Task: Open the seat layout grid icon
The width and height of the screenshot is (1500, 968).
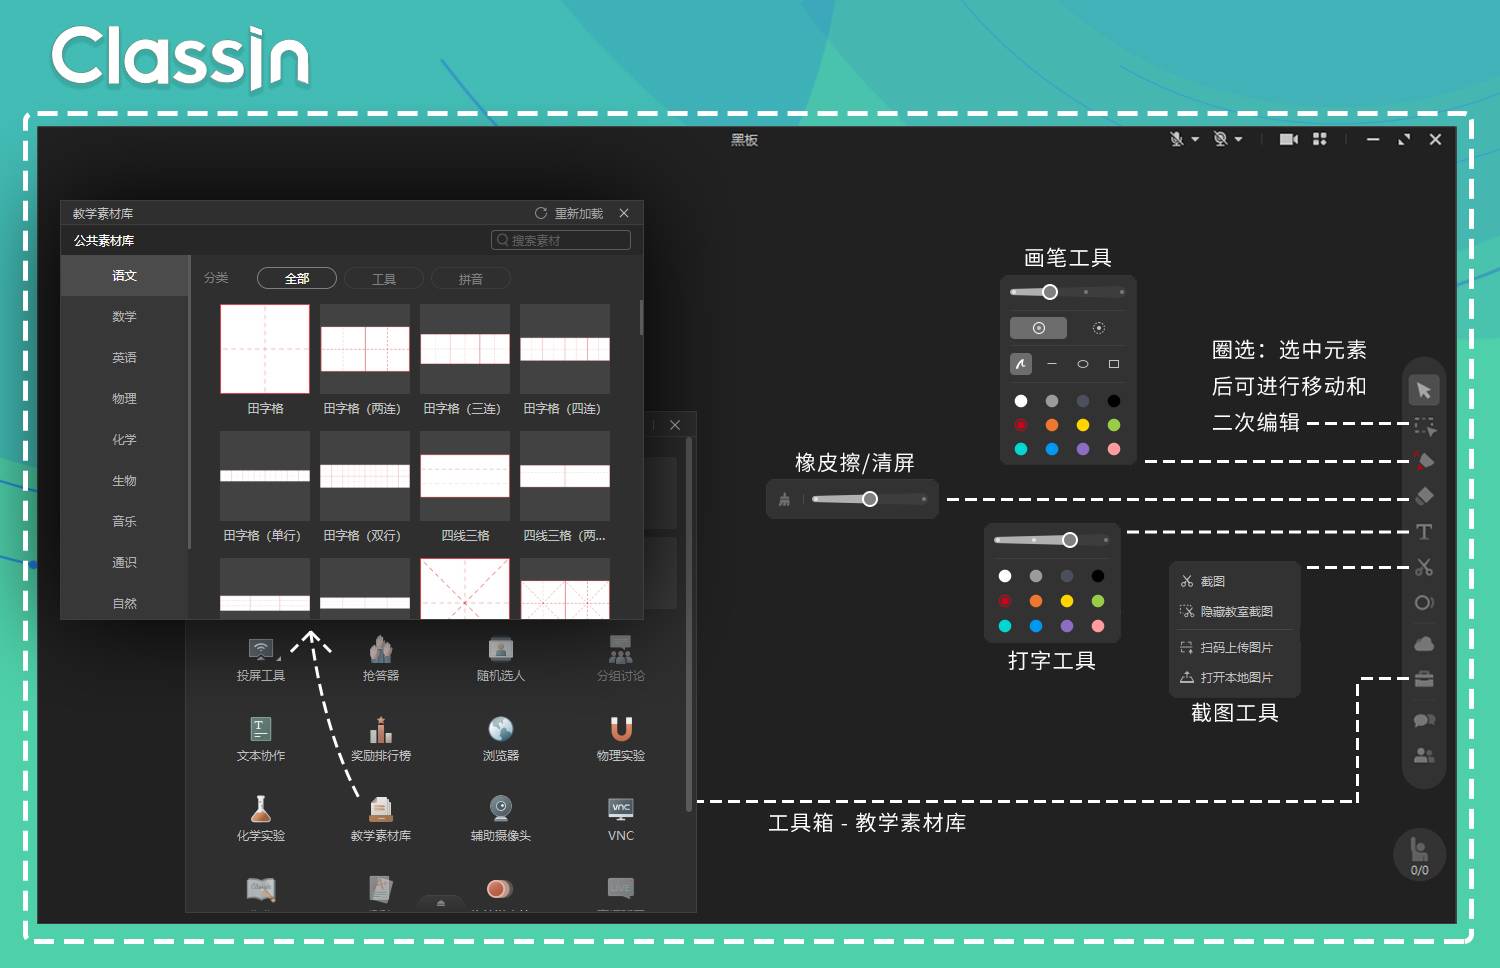Action: [x=1320, y=139]
